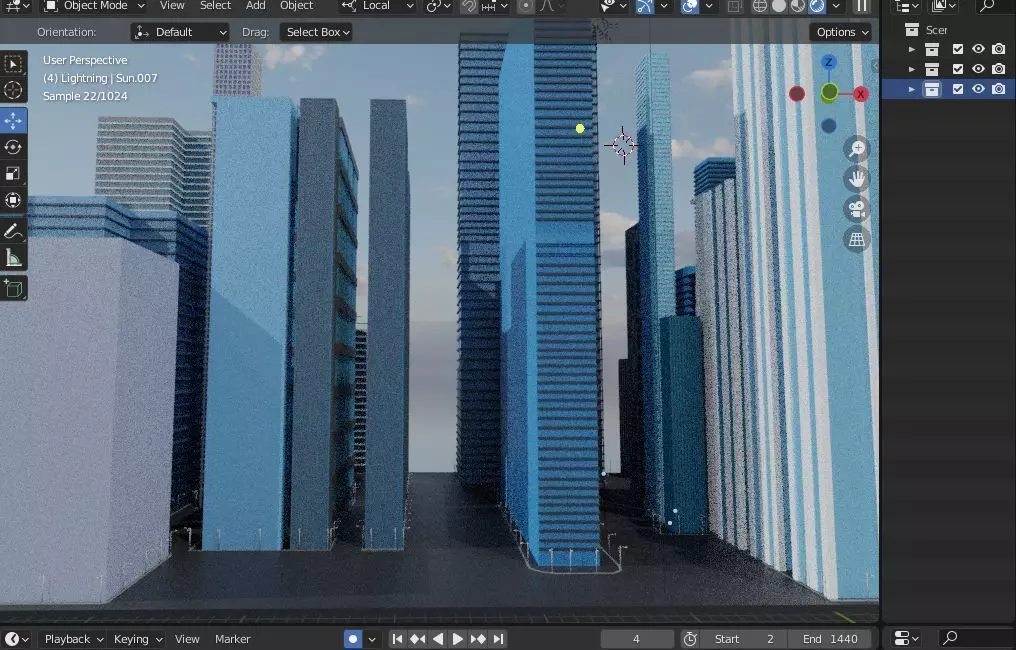The height and width of the screenshot is (650, 1016).
Task: Click the pause render preview button
Action: (861, 6)
